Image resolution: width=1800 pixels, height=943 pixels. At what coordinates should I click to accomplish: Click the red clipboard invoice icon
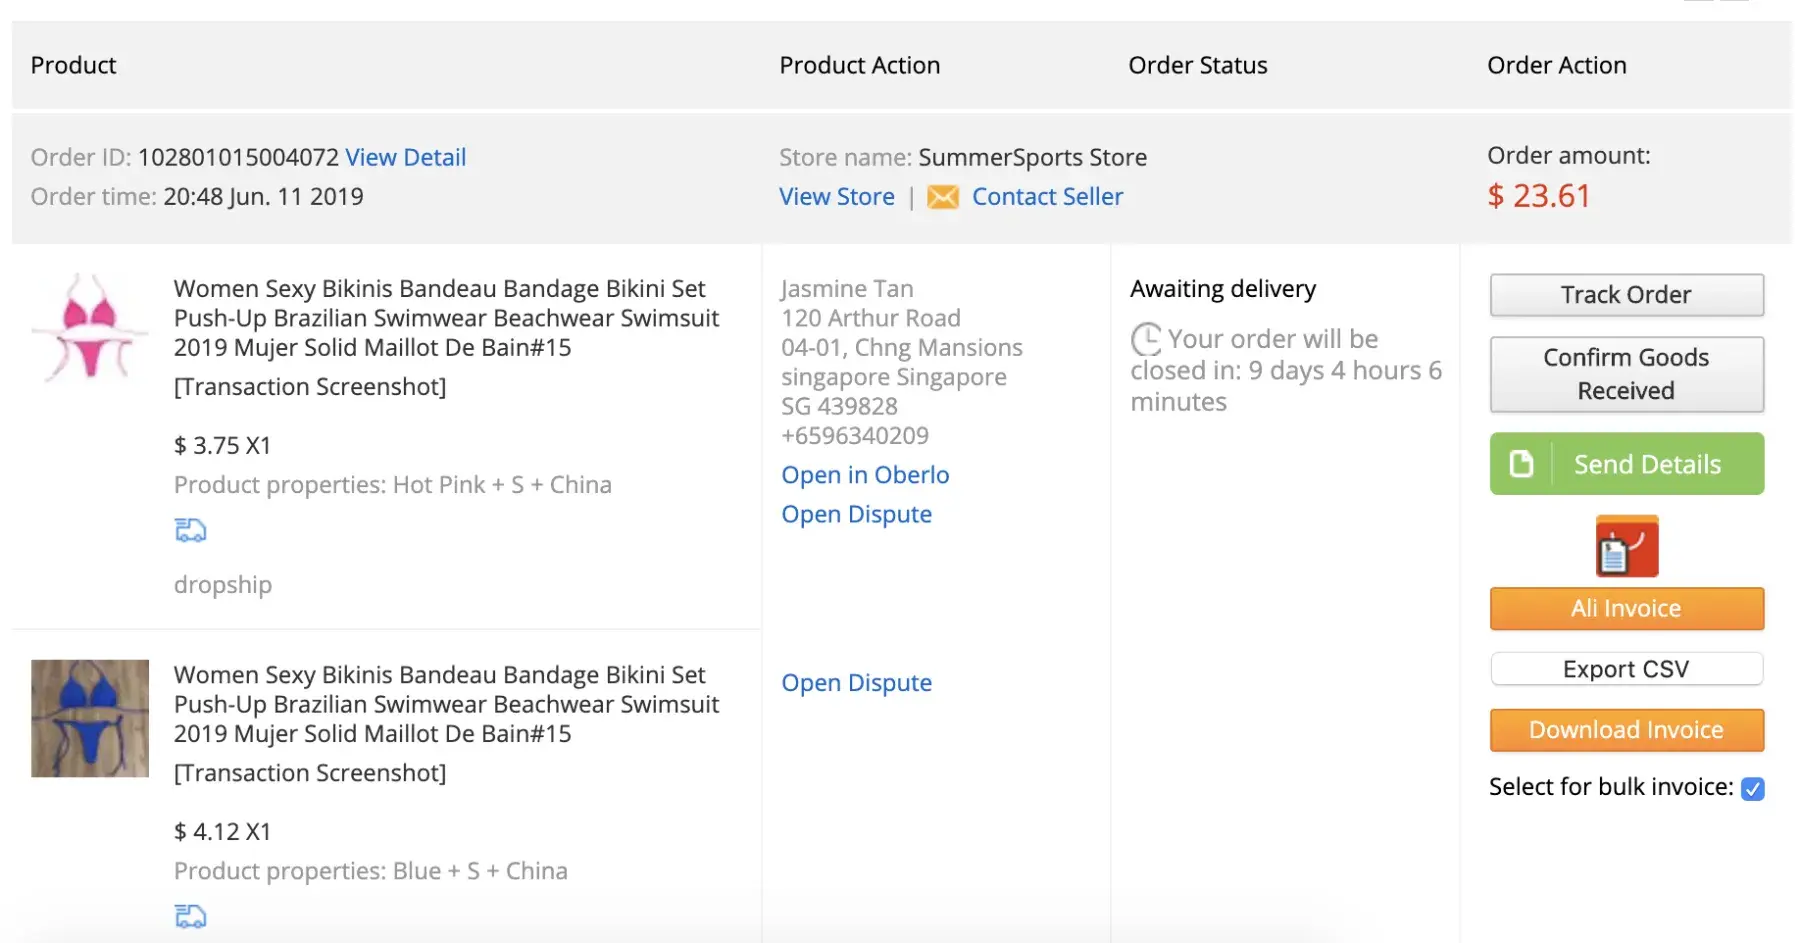point(1626,546)
